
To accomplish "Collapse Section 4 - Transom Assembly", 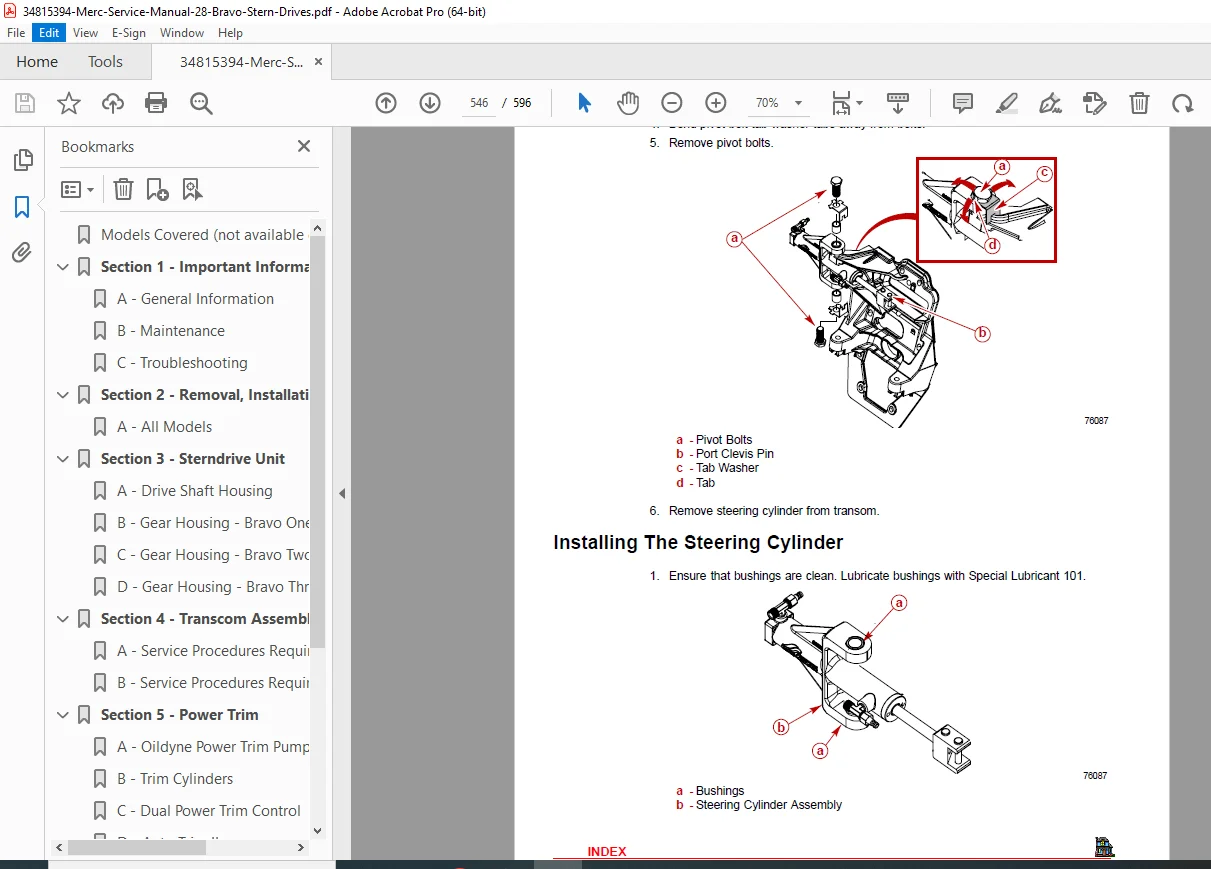I will click(63, 619).
